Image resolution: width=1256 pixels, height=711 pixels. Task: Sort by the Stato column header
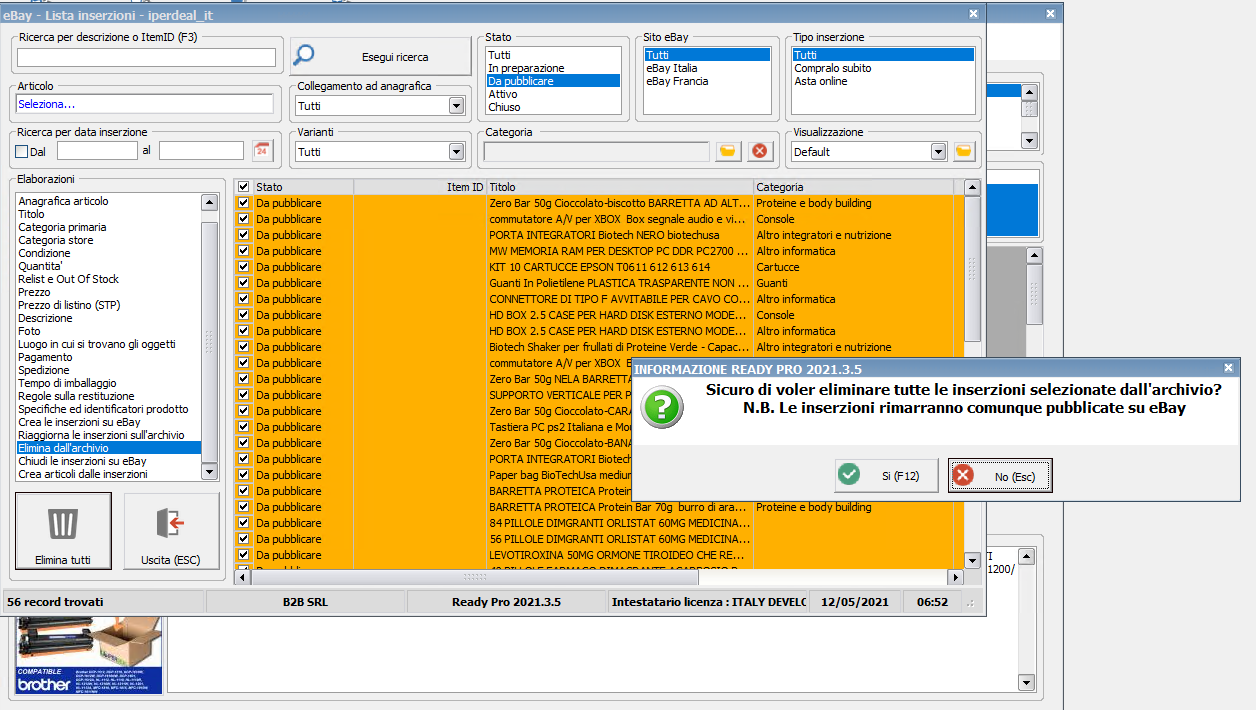click(303, 187)
